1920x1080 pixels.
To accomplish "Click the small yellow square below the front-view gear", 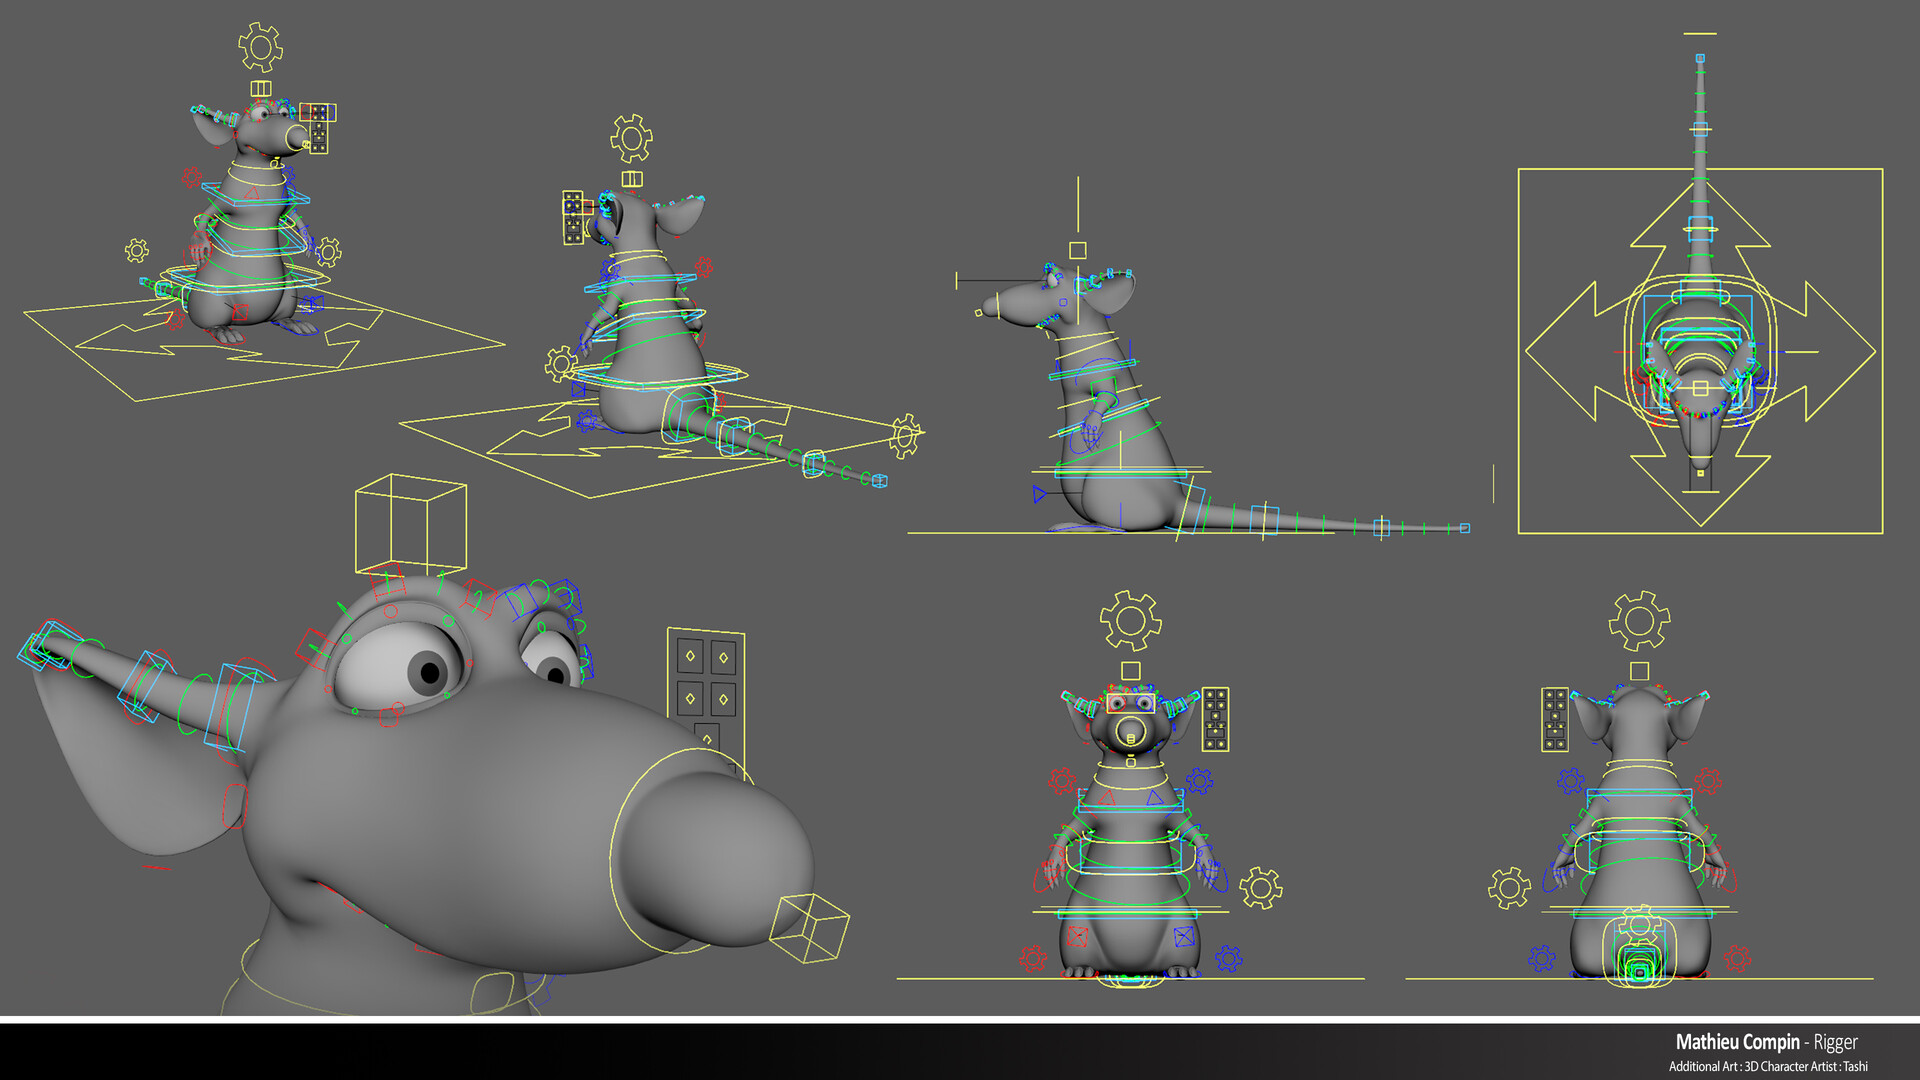I will (x=1130, y=670).
